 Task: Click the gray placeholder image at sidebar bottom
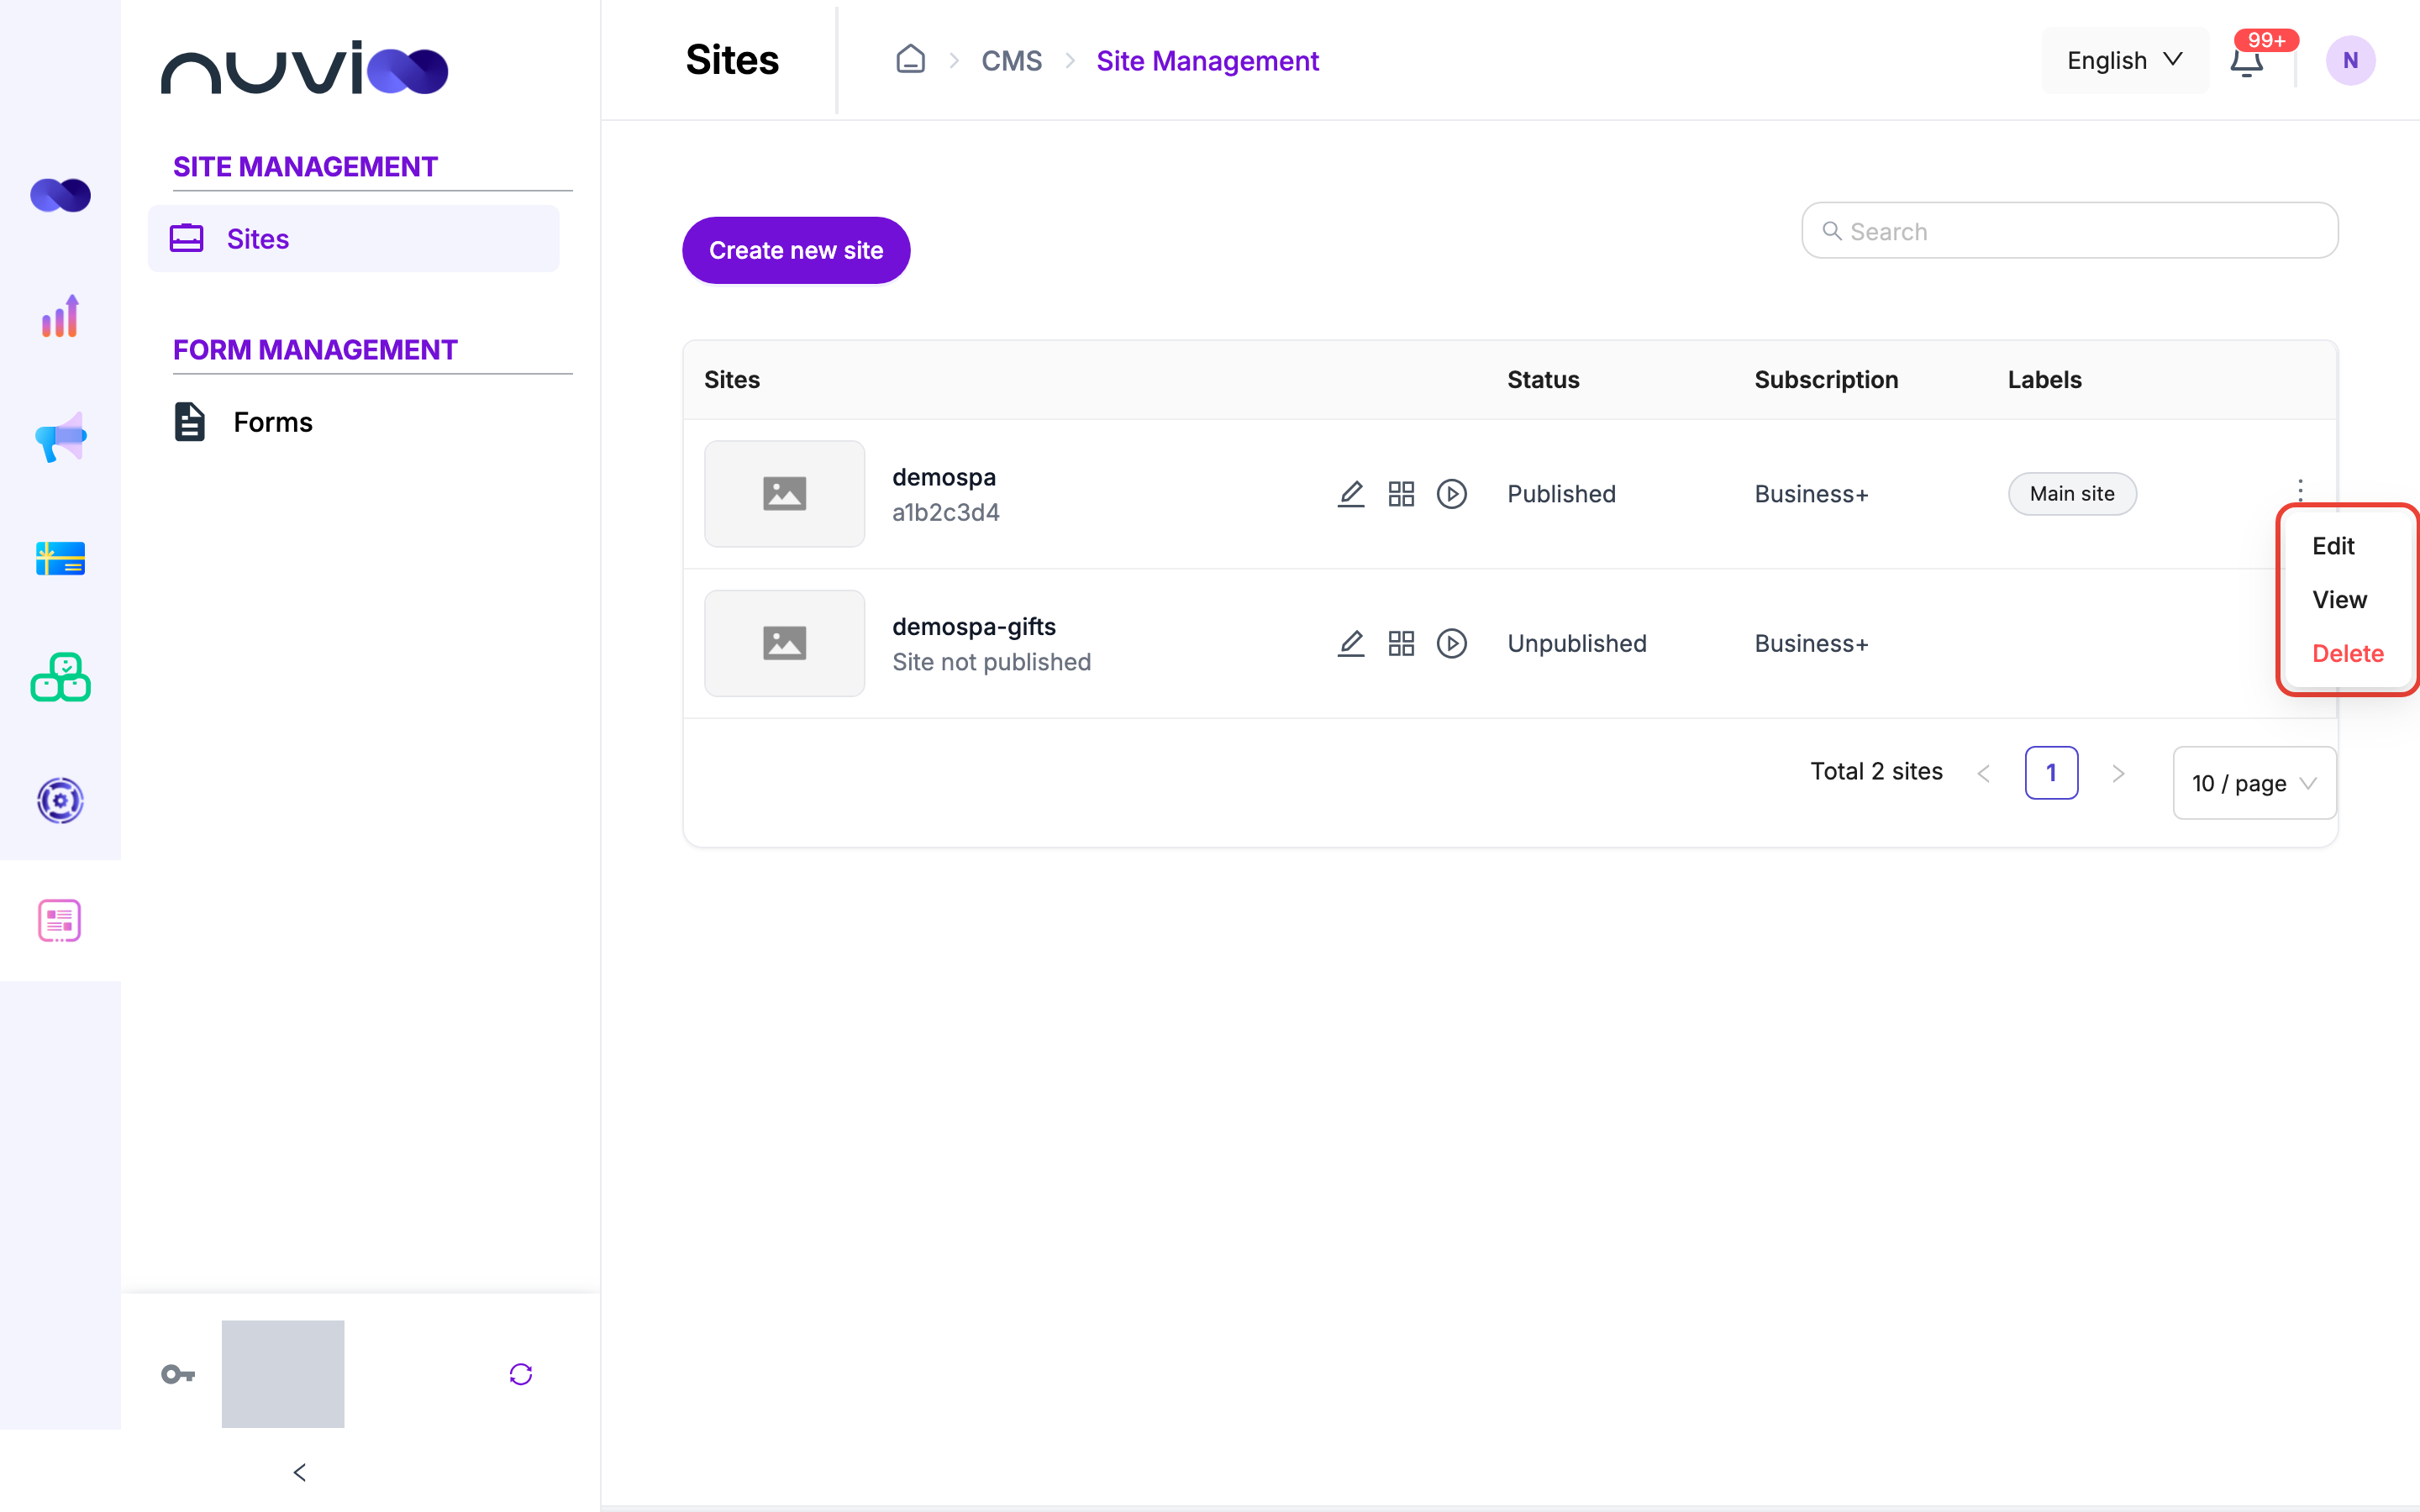[283, 1374]
